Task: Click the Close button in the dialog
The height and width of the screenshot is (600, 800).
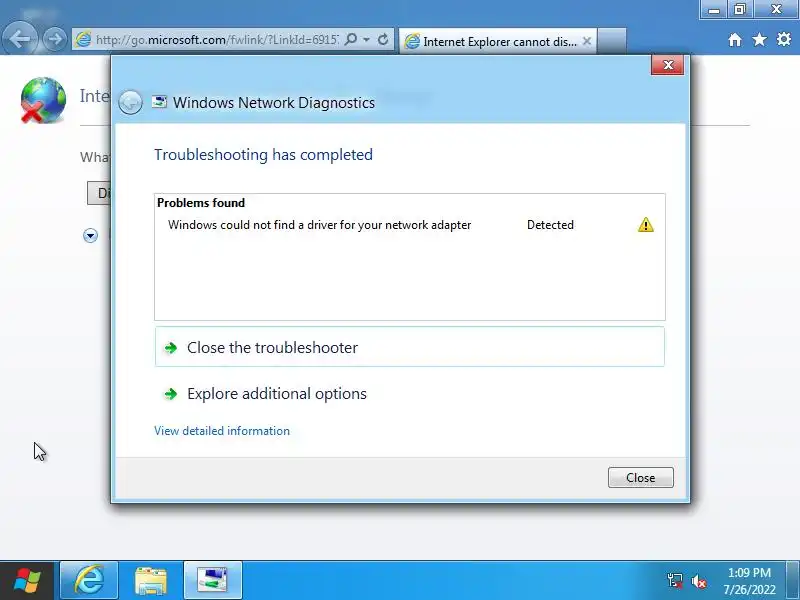Action: pos(640,478)
